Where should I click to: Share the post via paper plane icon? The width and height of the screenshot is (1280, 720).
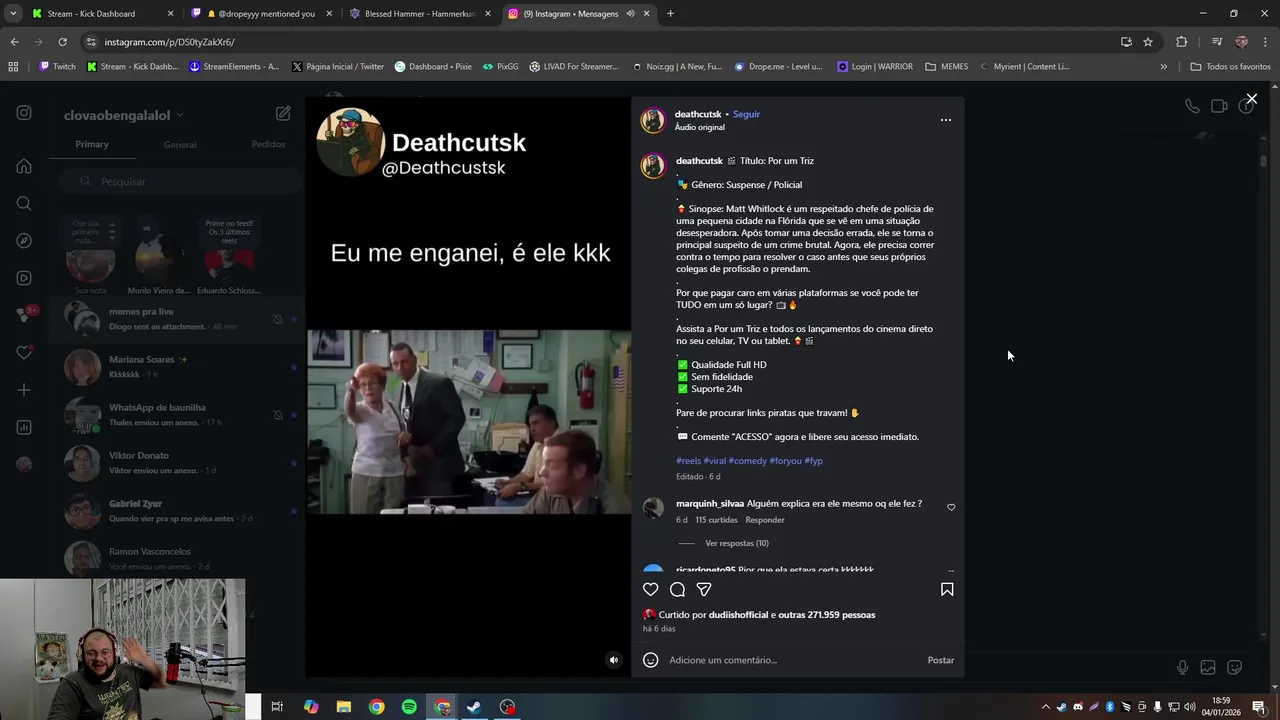[x=704, y=590]
